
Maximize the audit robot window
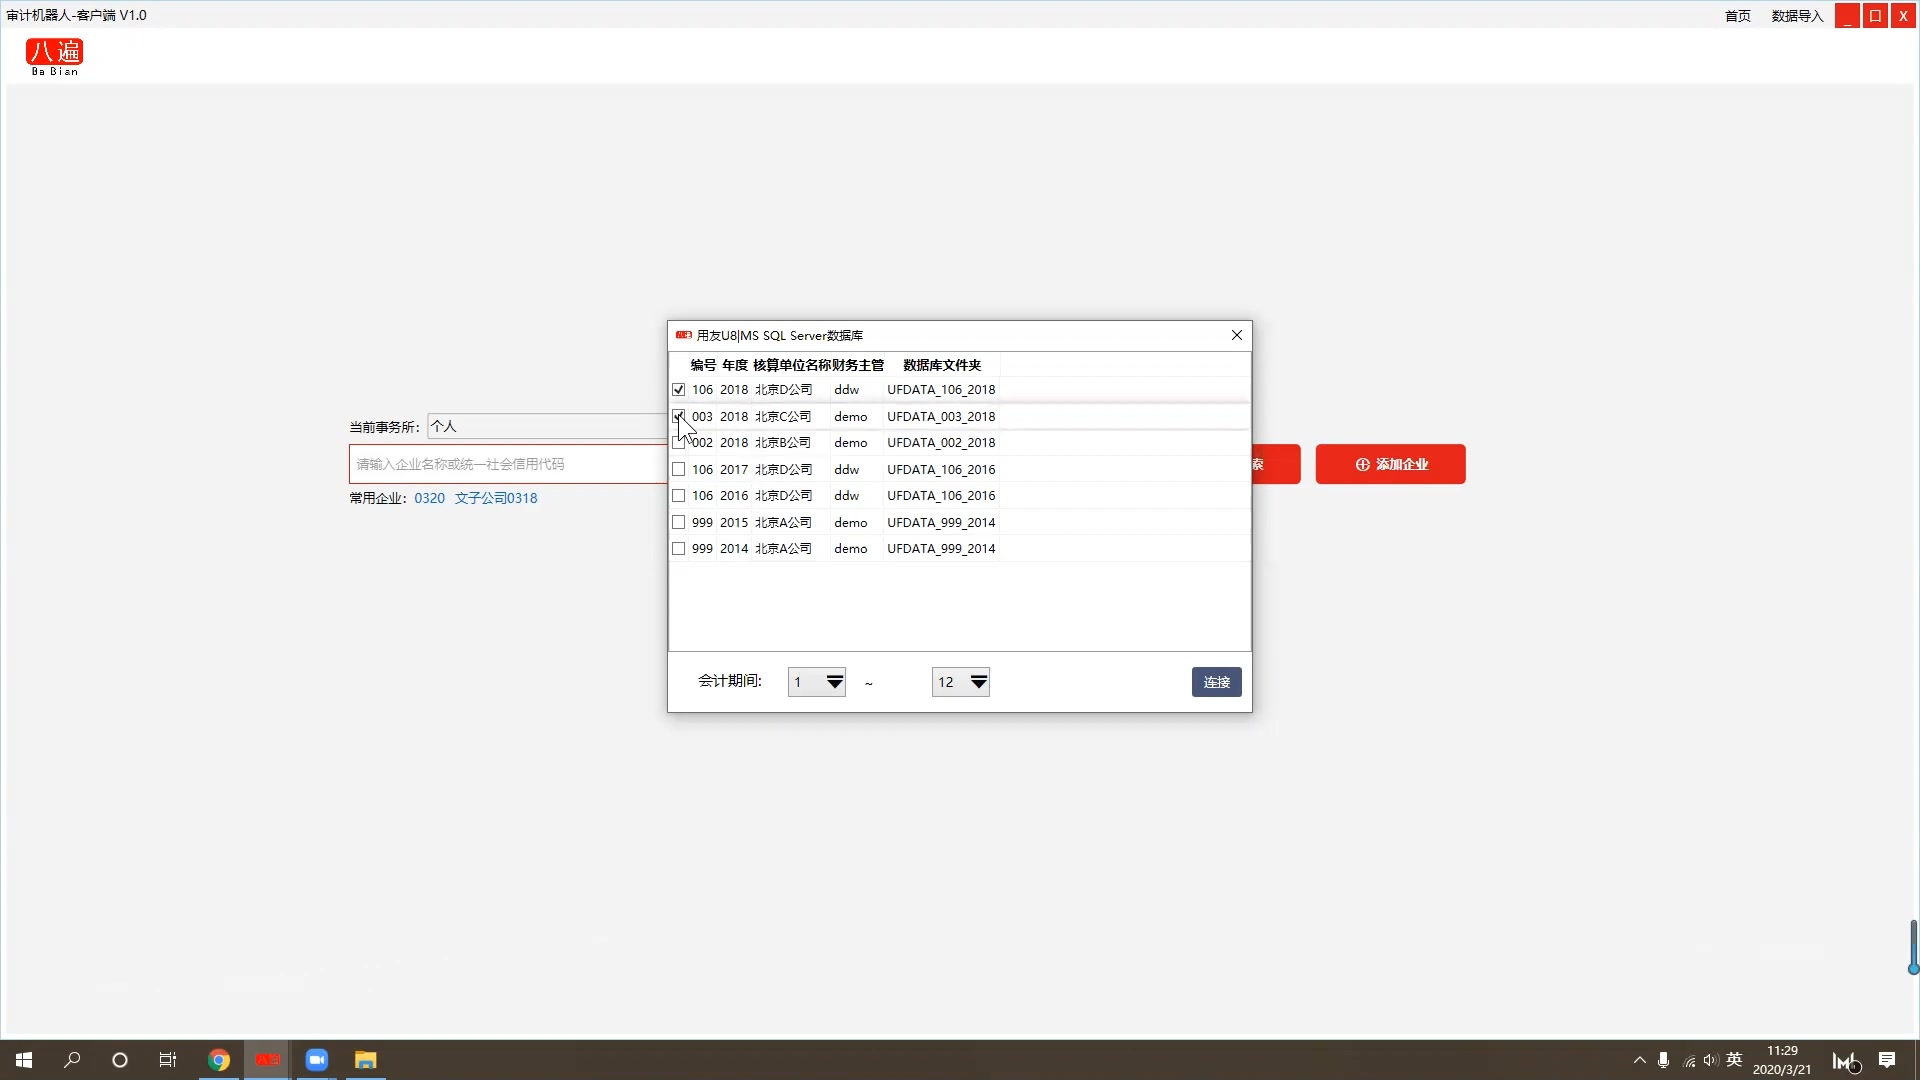click(1875, 16)
